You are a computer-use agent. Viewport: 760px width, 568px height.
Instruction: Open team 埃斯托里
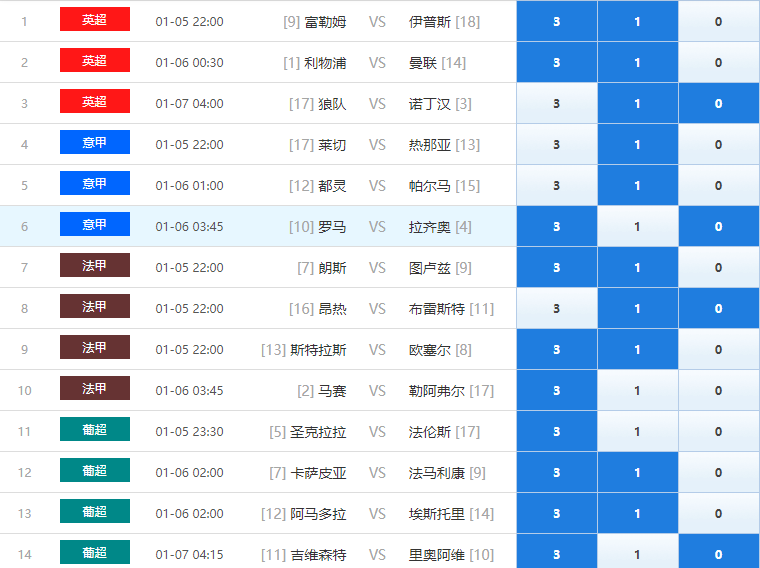click(437, 514)
